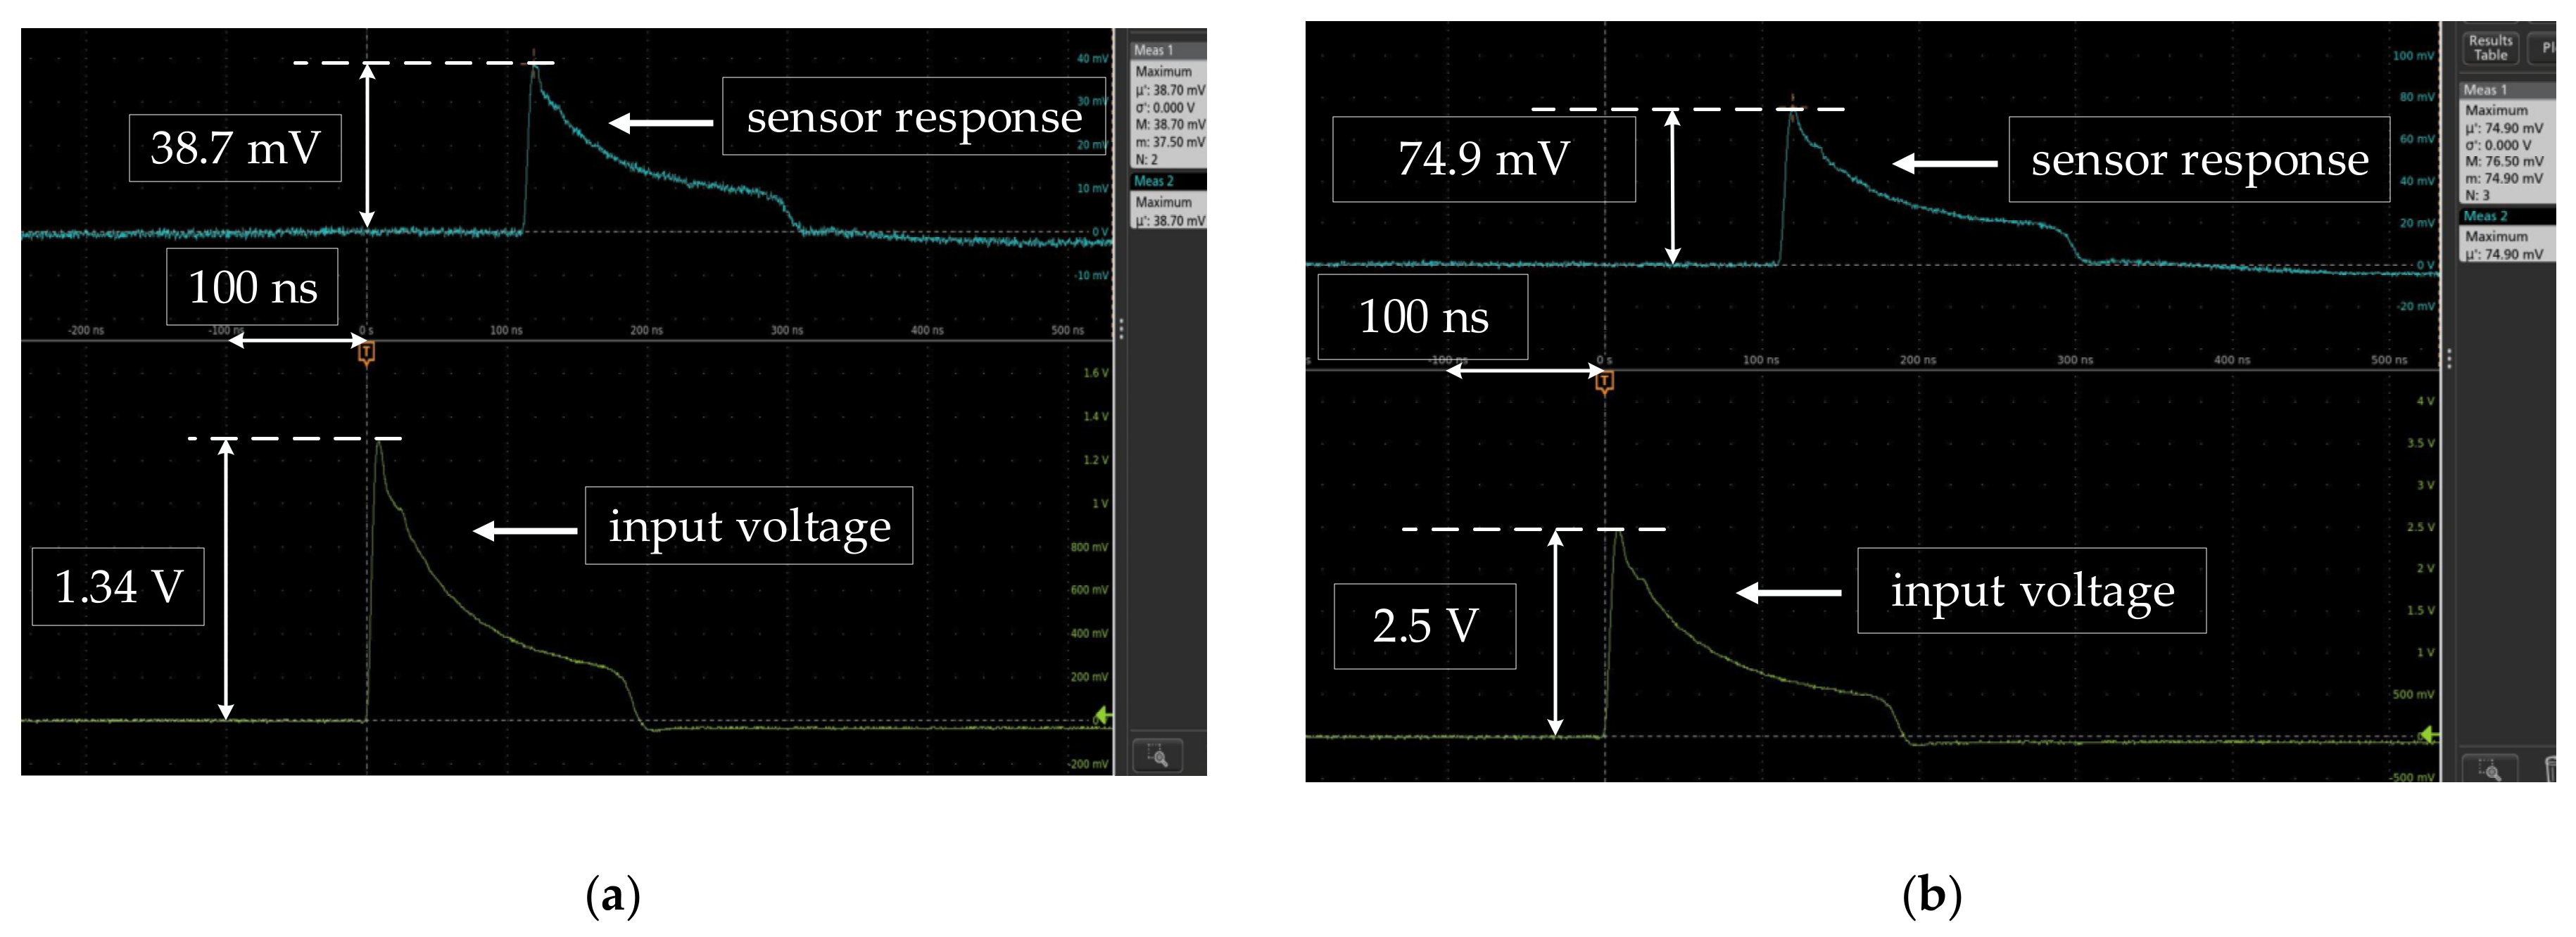Click orange trigger T marker in left oscilloscope
2576x937 pixels.
coord(366,352)
